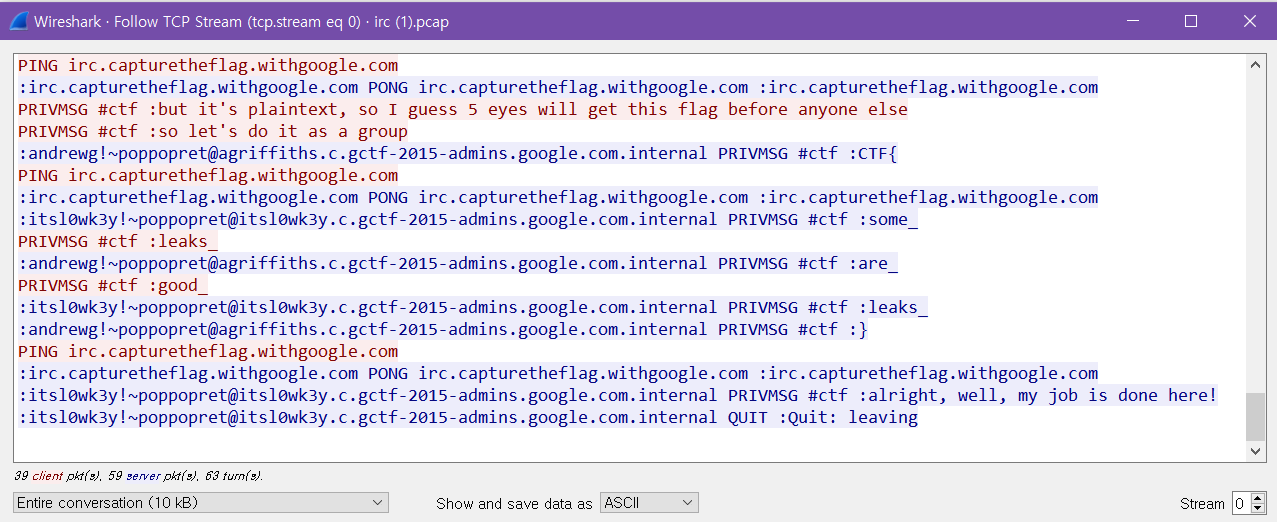Increase the Stream number with up arrow

[x=1258, y=498]
